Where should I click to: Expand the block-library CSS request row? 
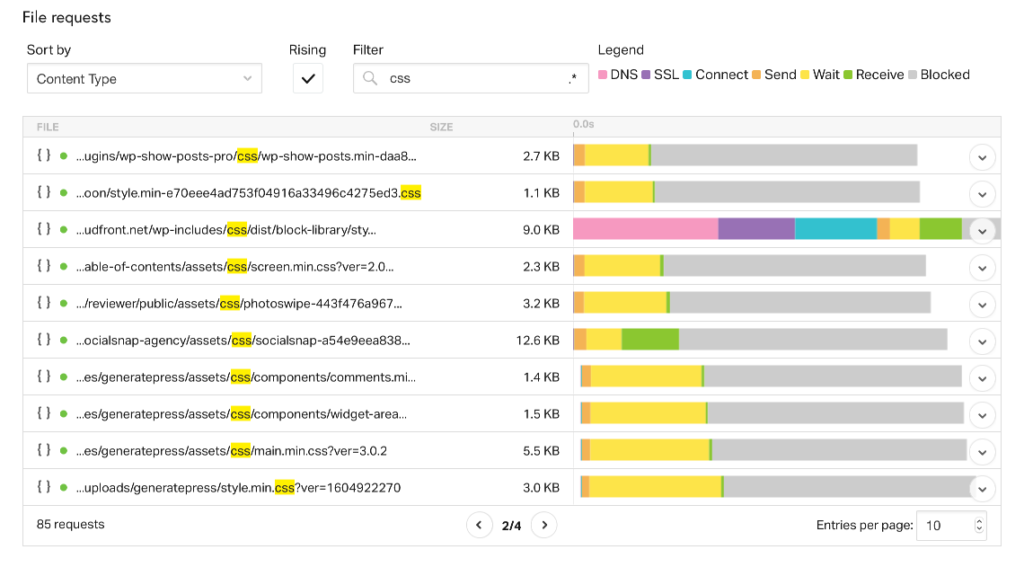point(982,230)
